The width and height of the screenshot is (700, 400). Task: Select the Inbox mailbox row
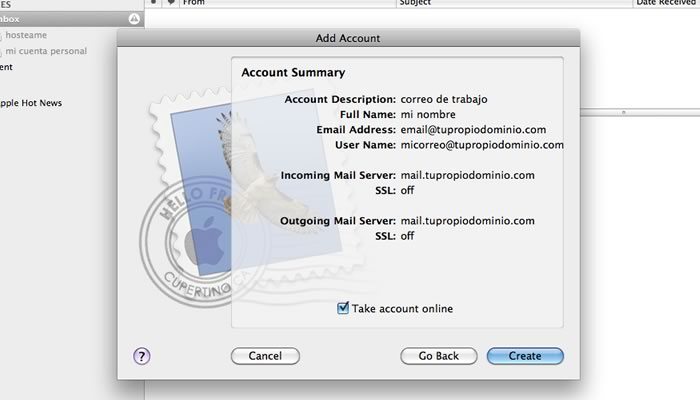(71, 19)
